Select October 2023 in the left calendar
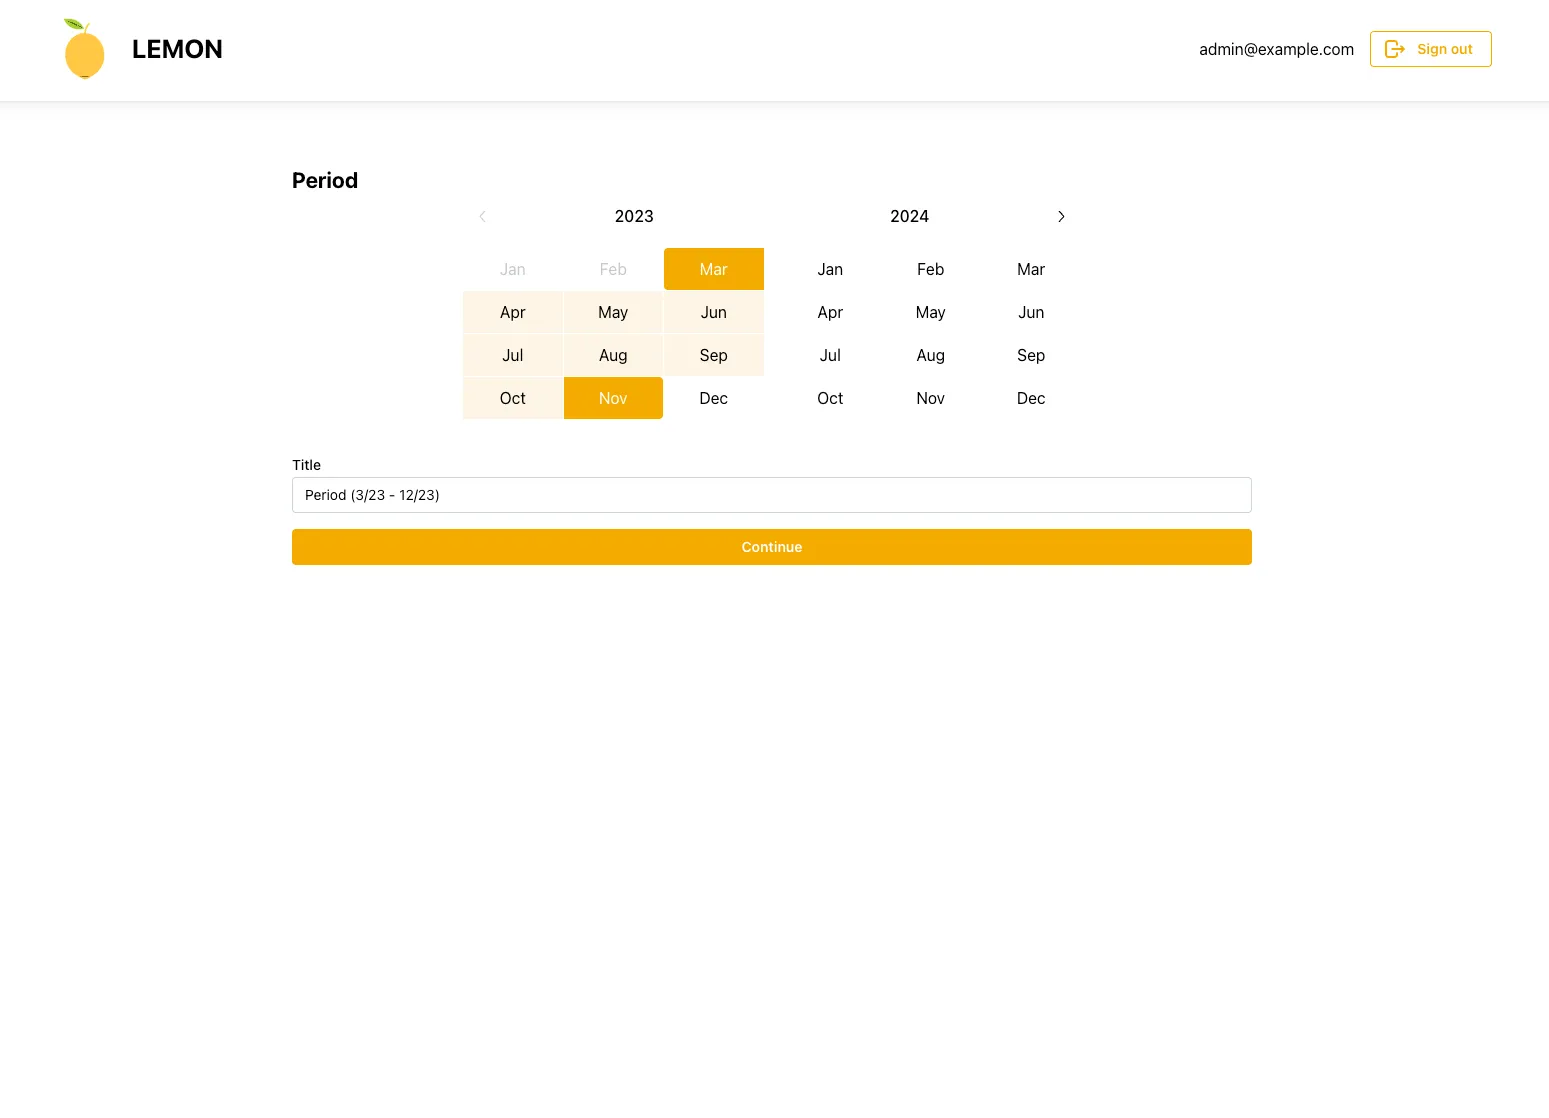The image size is (1549, 1118). pyautogui.click(x=512, y=397)
